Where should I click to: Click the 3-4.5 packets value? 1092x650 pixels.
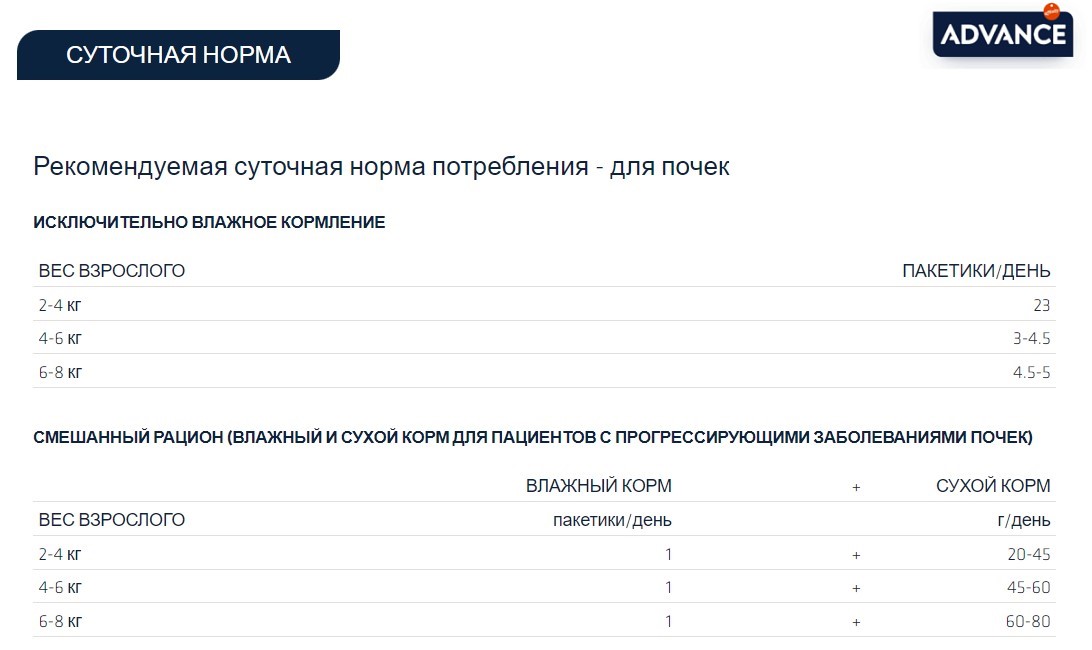click(1031, 339)
